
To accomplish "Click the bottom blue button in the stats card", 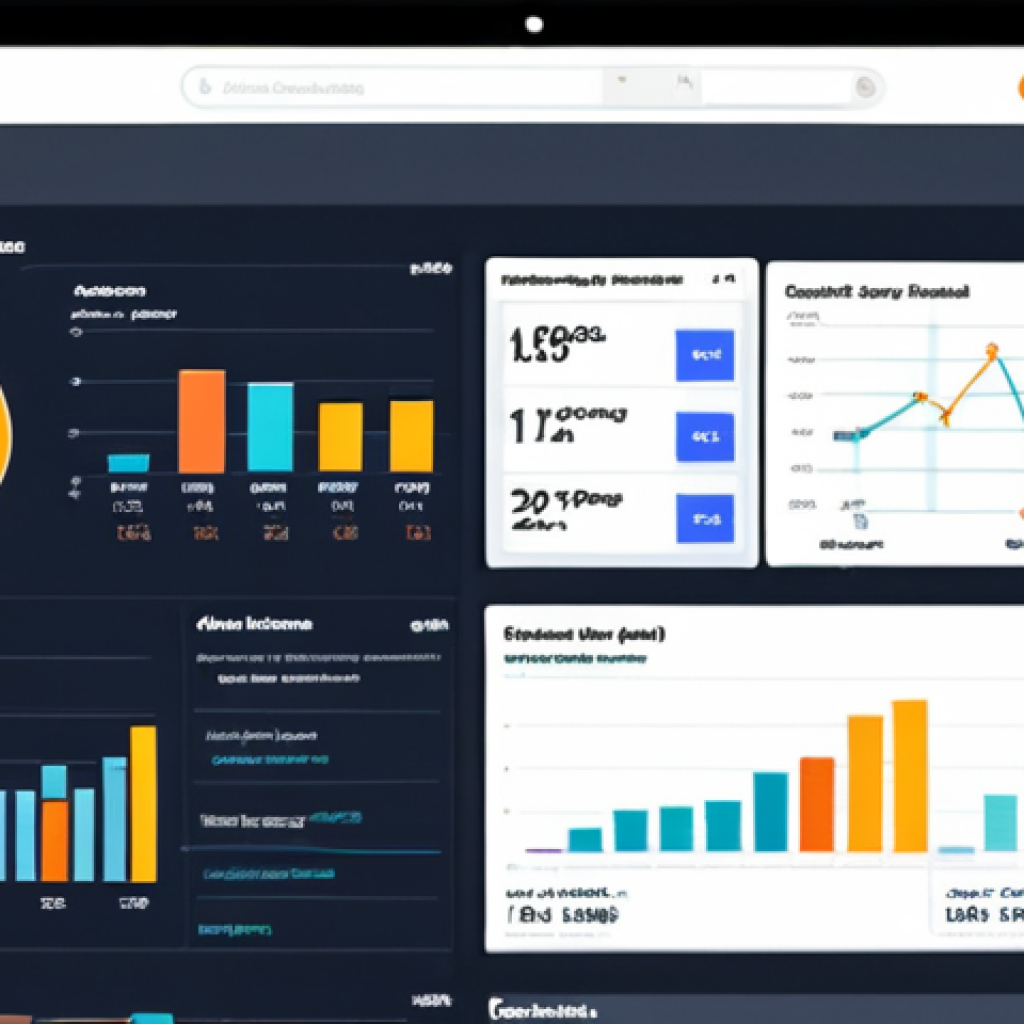I will [705, 519].
